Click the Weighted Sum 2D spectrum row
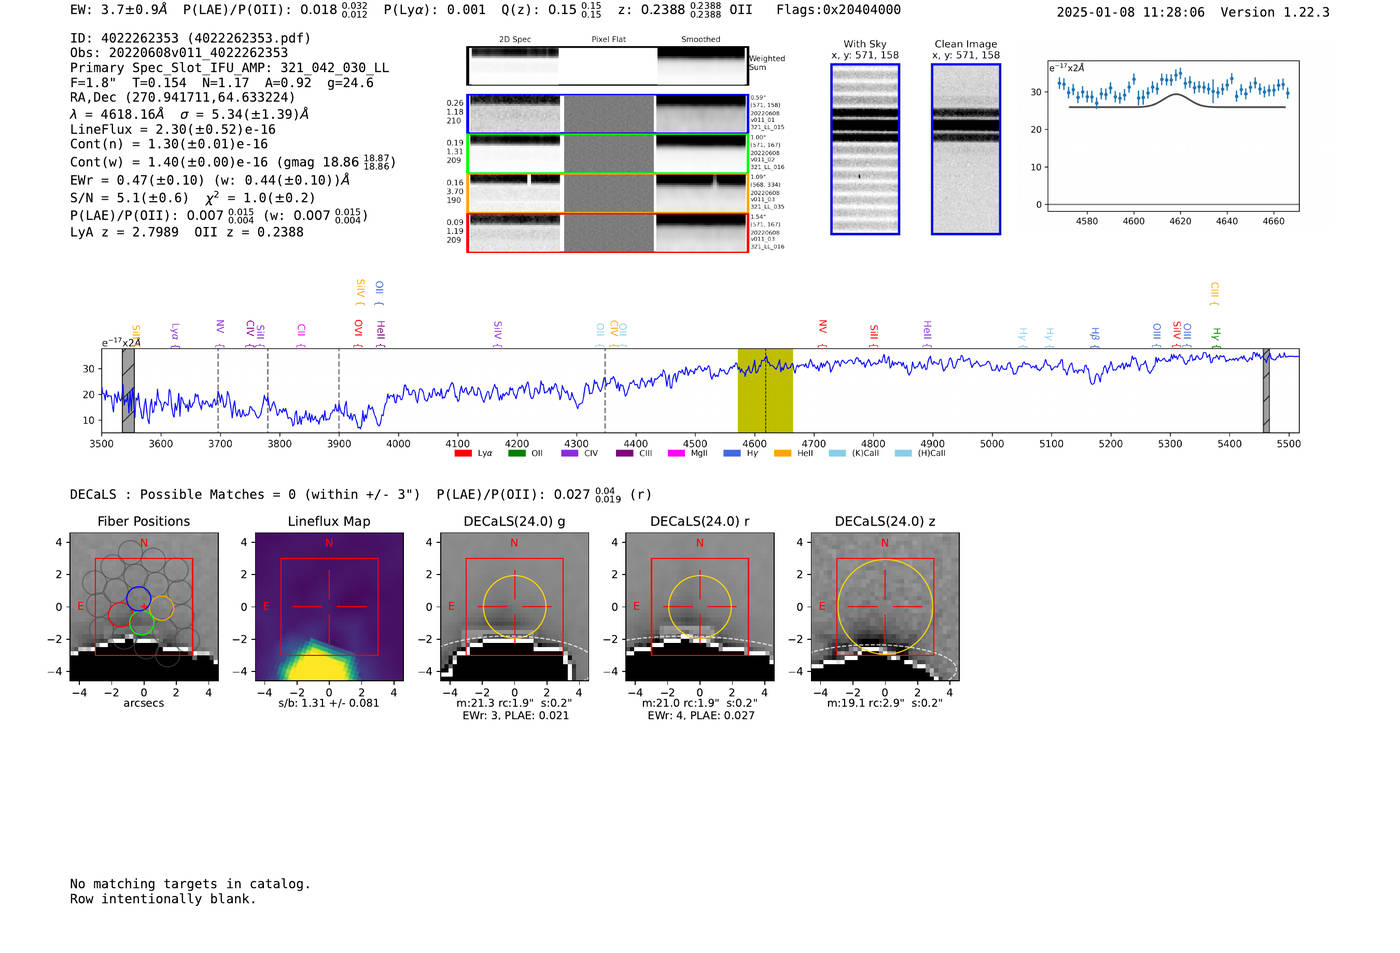Screen dimensions: 1400x953 [x=607, y=66]
